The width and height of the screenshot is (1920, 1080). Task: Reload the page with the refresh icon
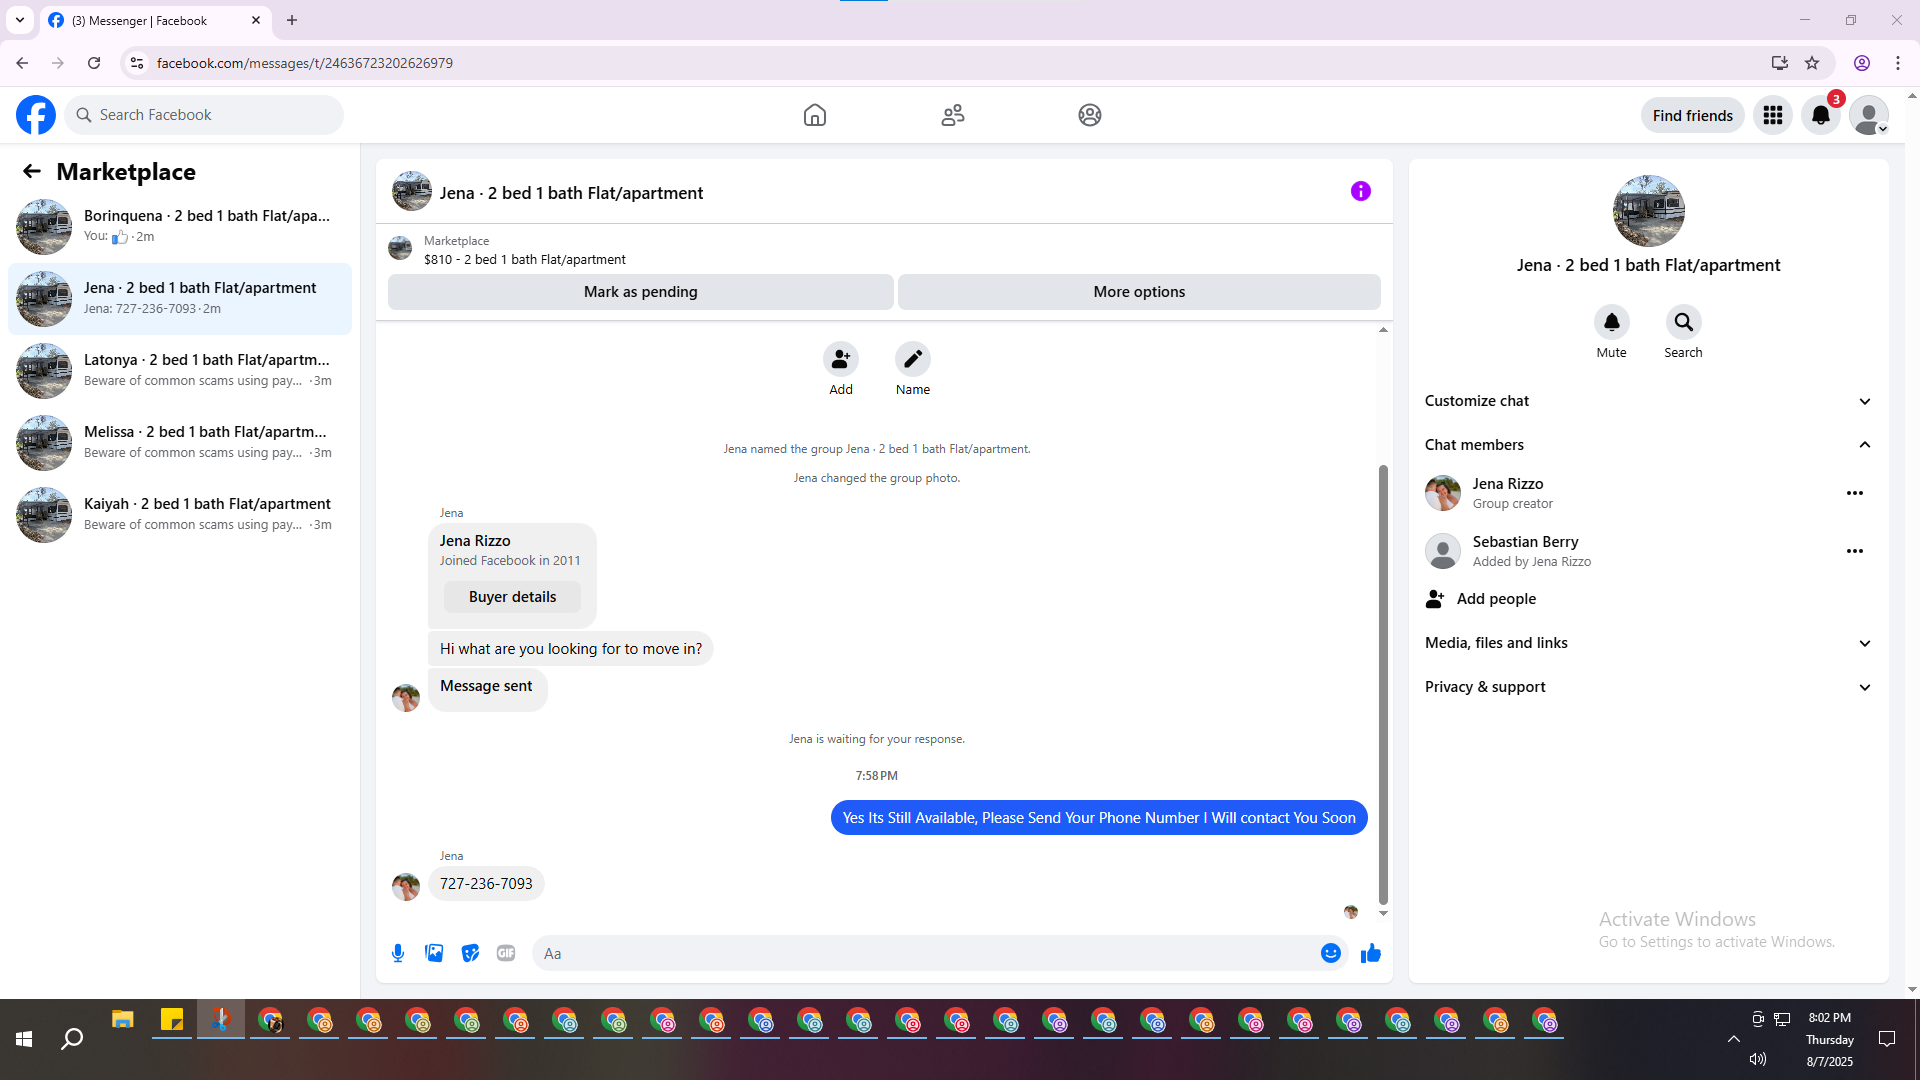94,63
